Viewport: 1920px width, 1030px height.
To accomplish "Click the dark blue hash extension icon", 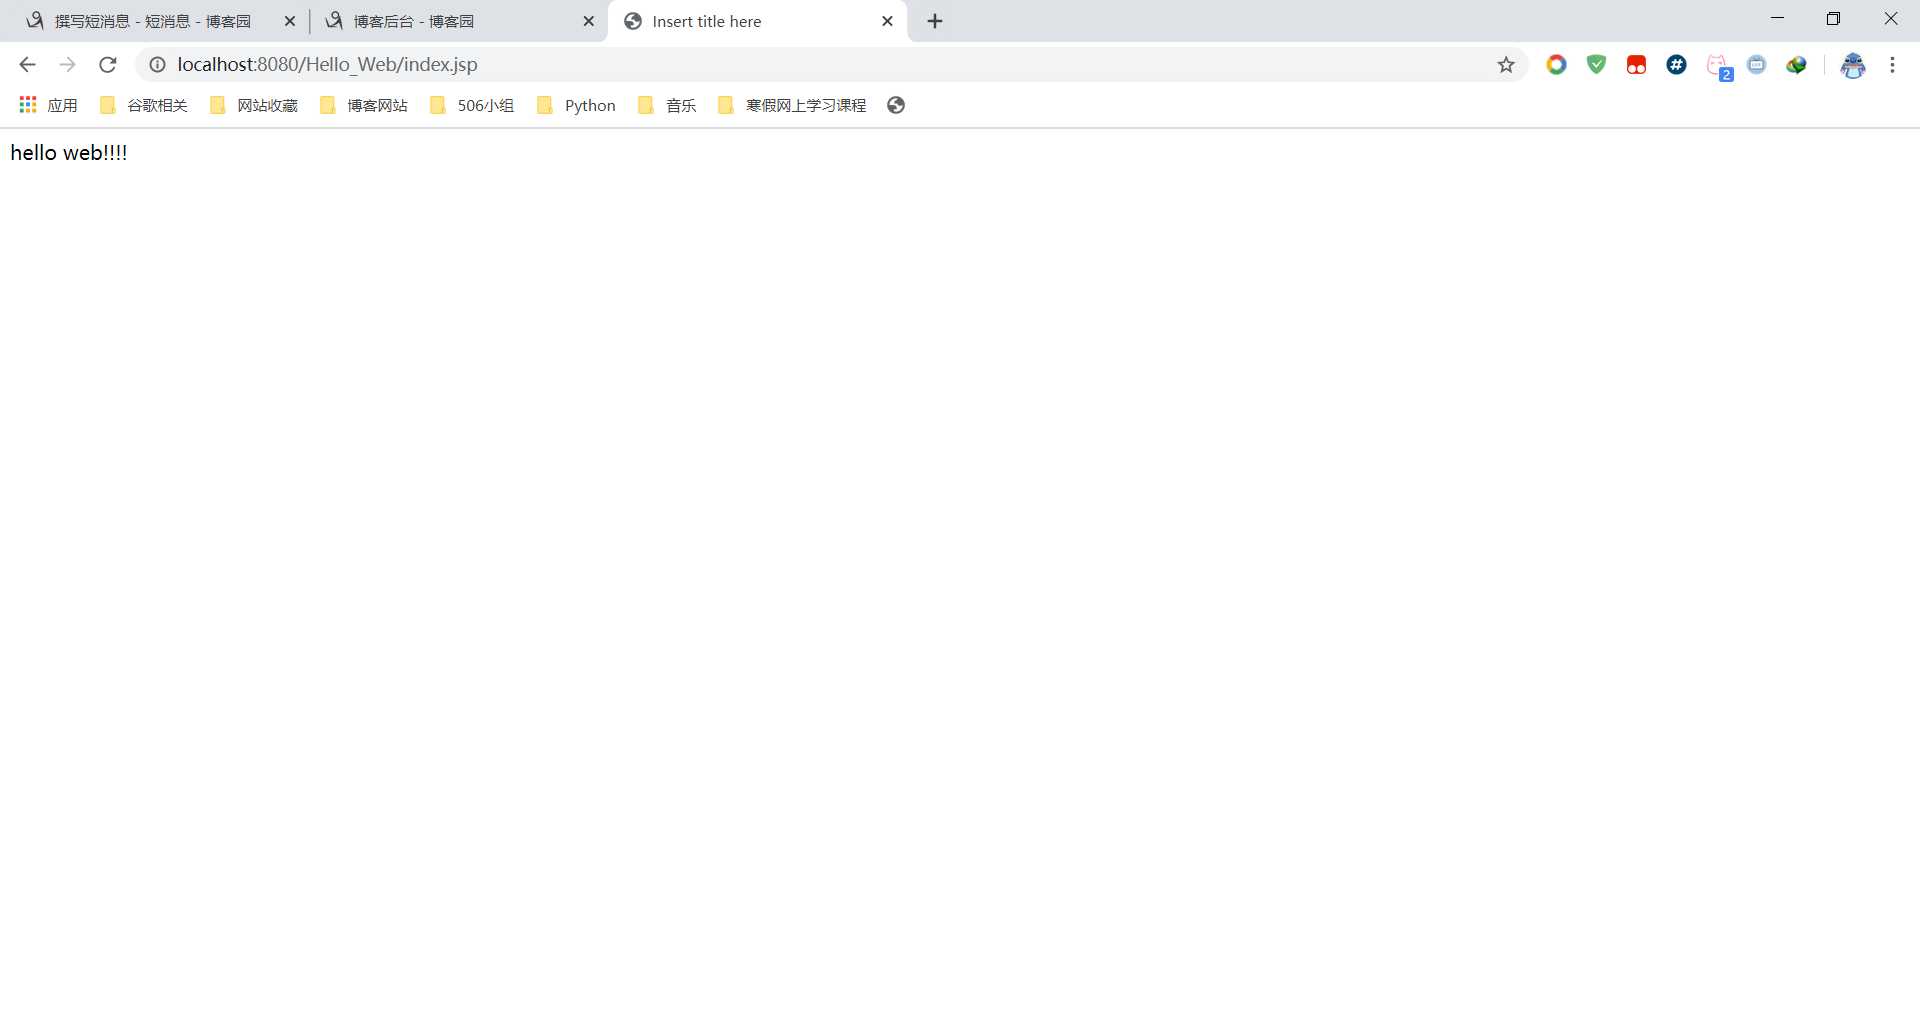I will click(1677, 65).
